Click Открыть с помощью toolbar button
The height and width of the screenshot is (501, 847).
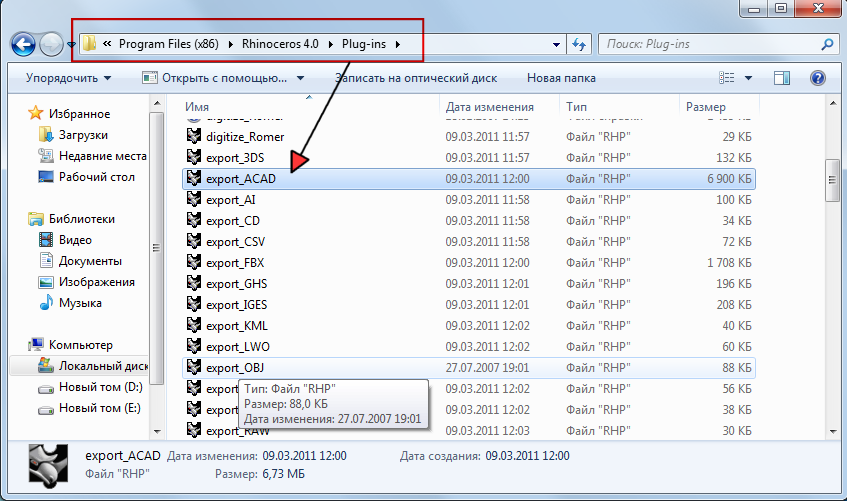(214, 78)
